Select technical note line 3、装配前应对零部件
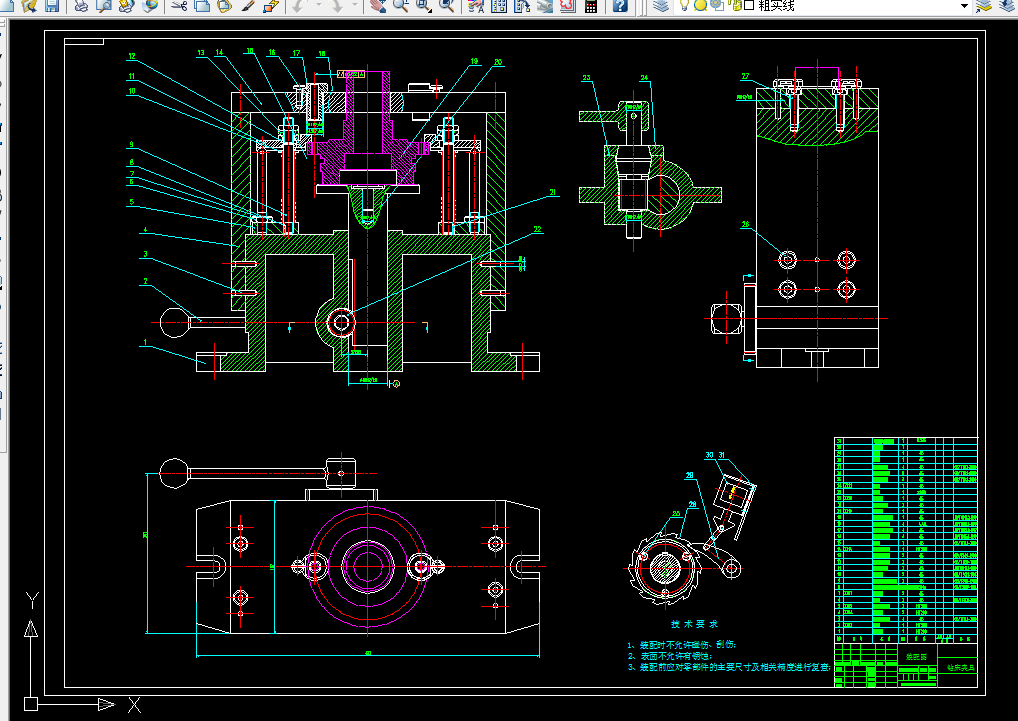 click(x=728, y=667)
